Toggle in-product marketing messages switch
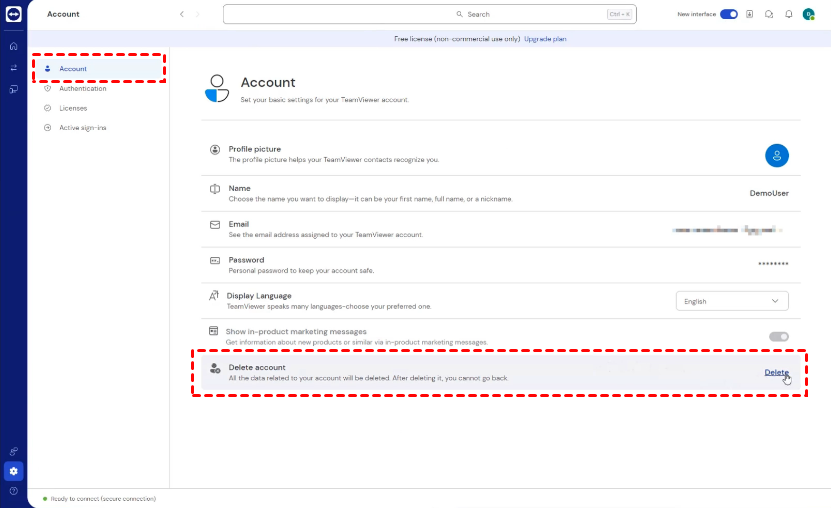This screenshot has height=508, width=831. (x=779, y=336)
